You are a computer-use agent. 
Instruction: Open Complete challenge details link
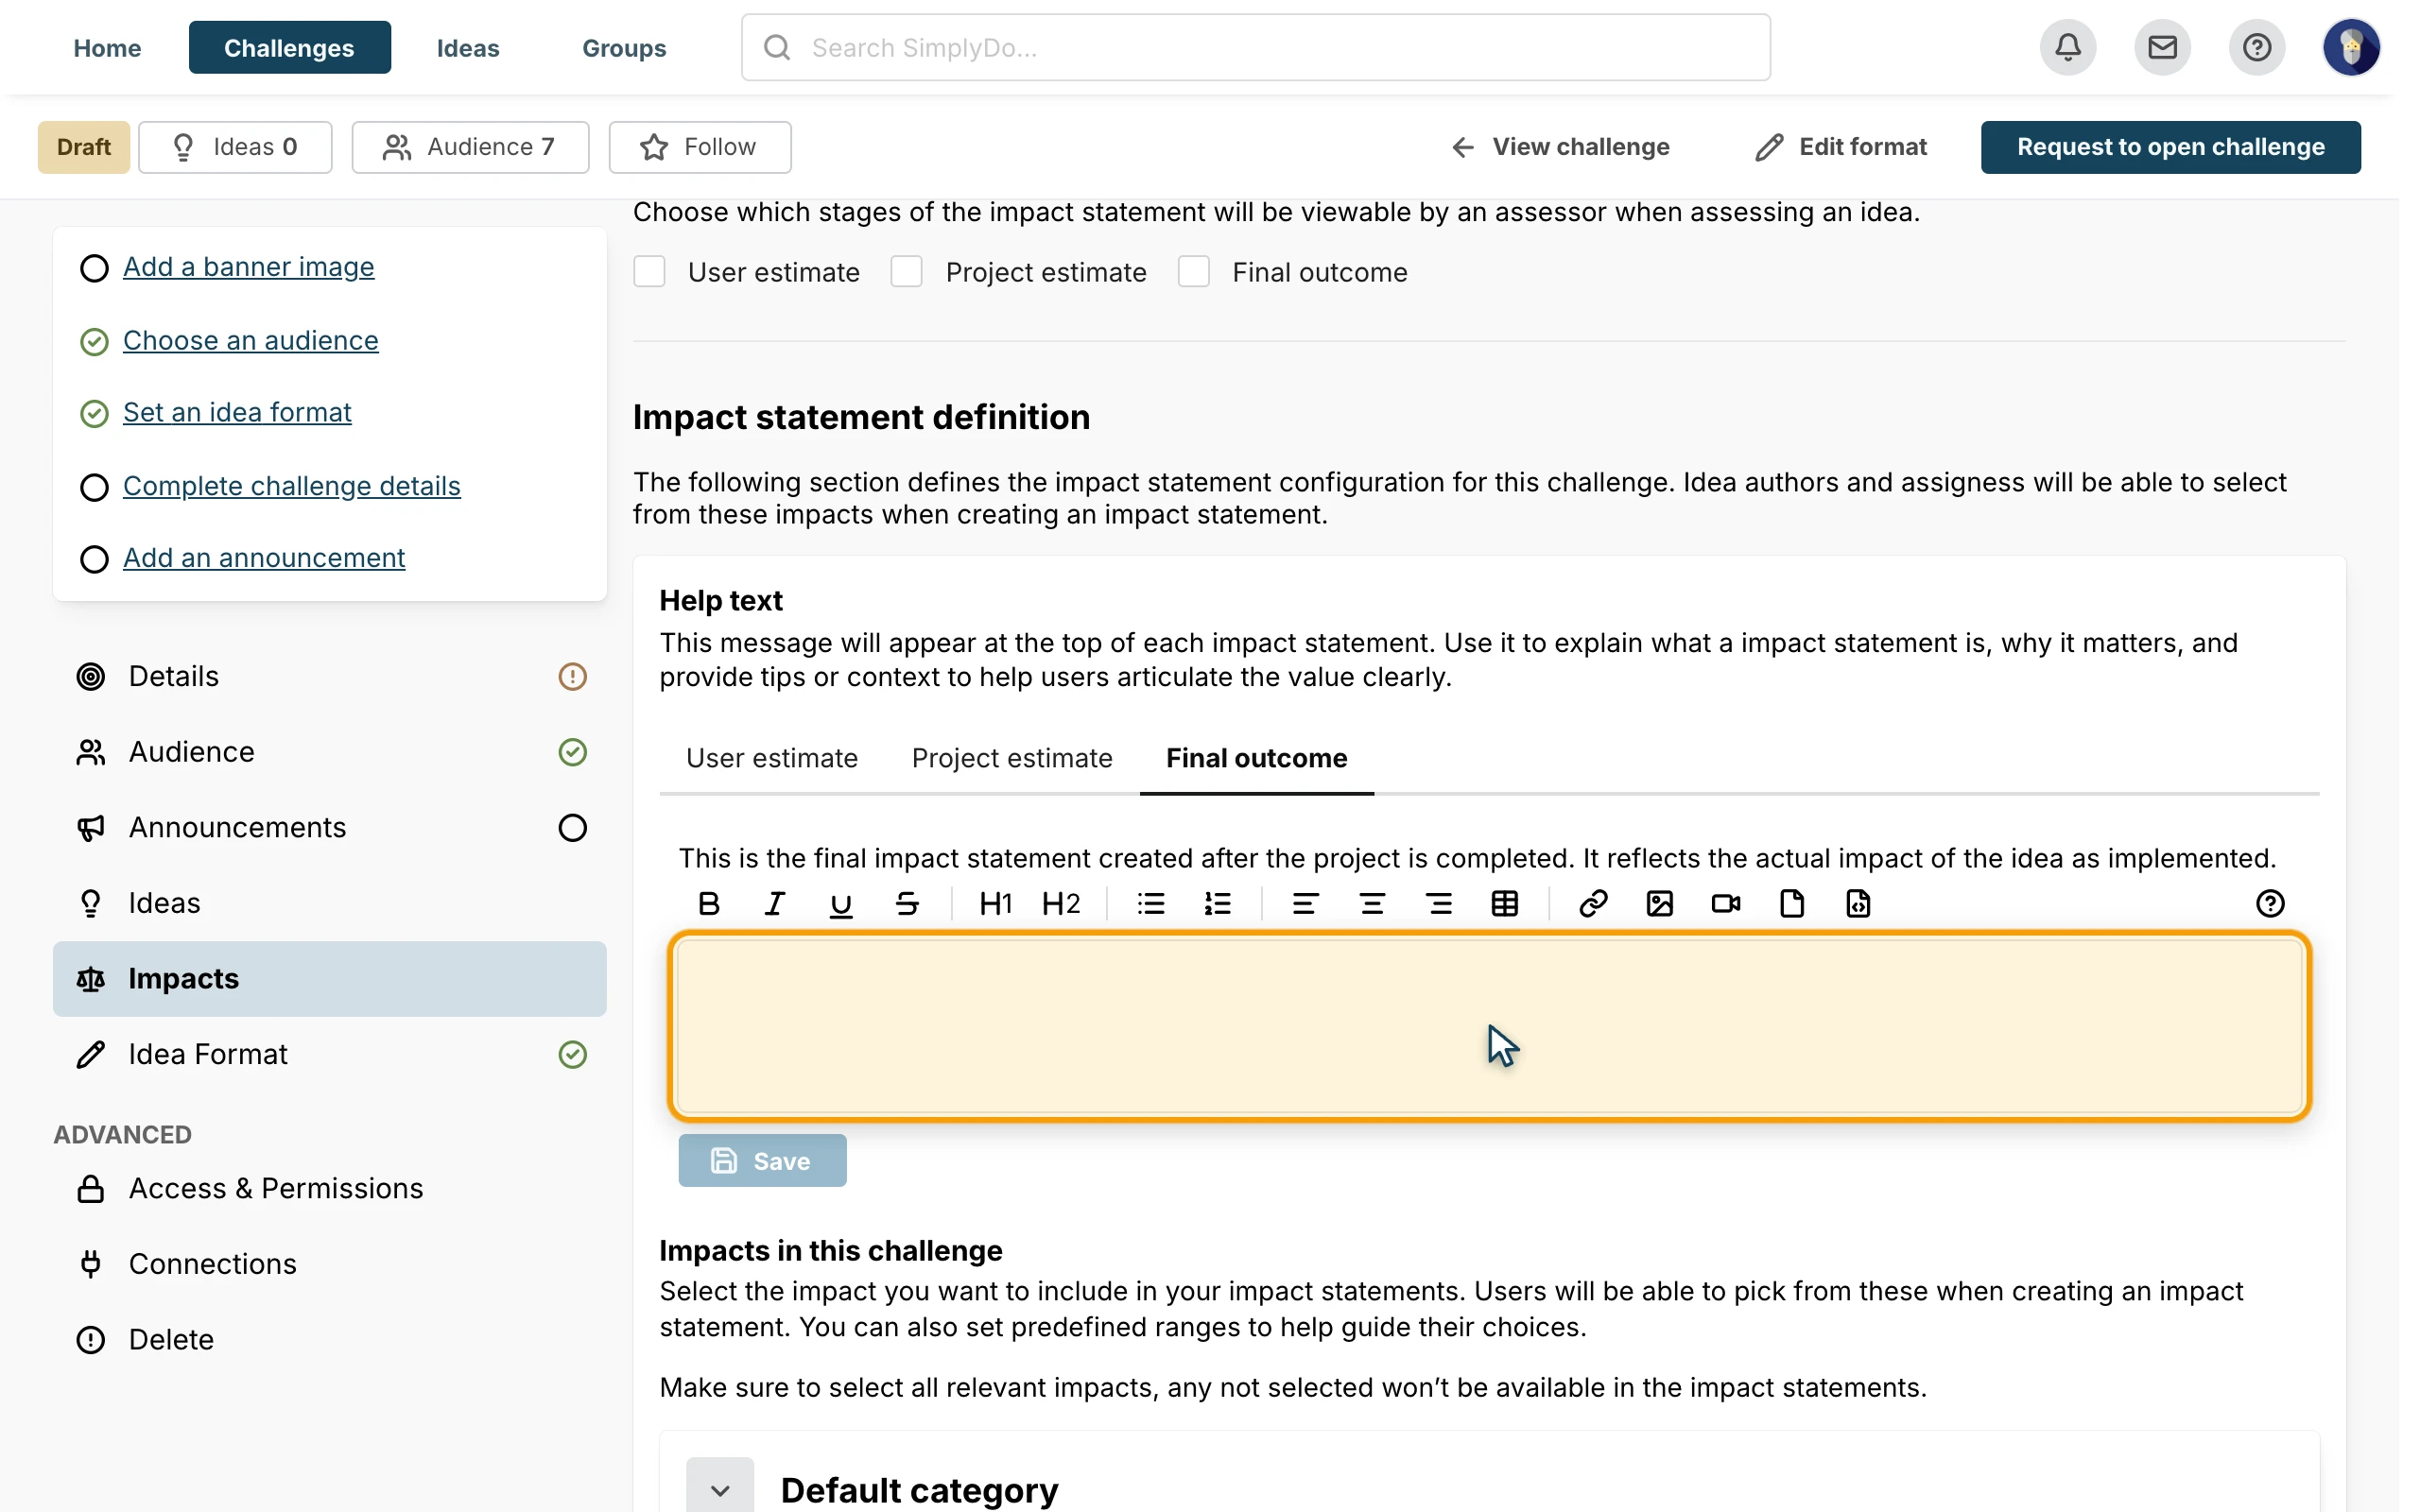pyautogui.click(x=292, y=486)
